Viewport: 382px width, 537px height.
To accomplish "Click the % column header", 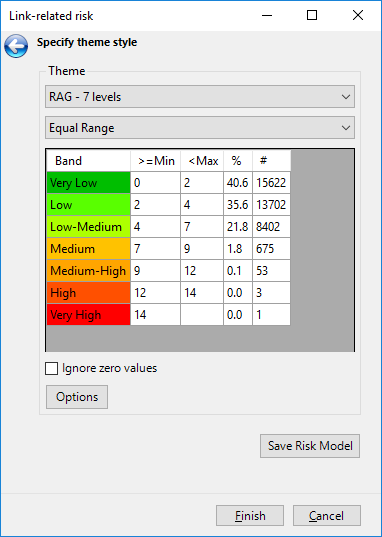I will [x=238, y=161].
